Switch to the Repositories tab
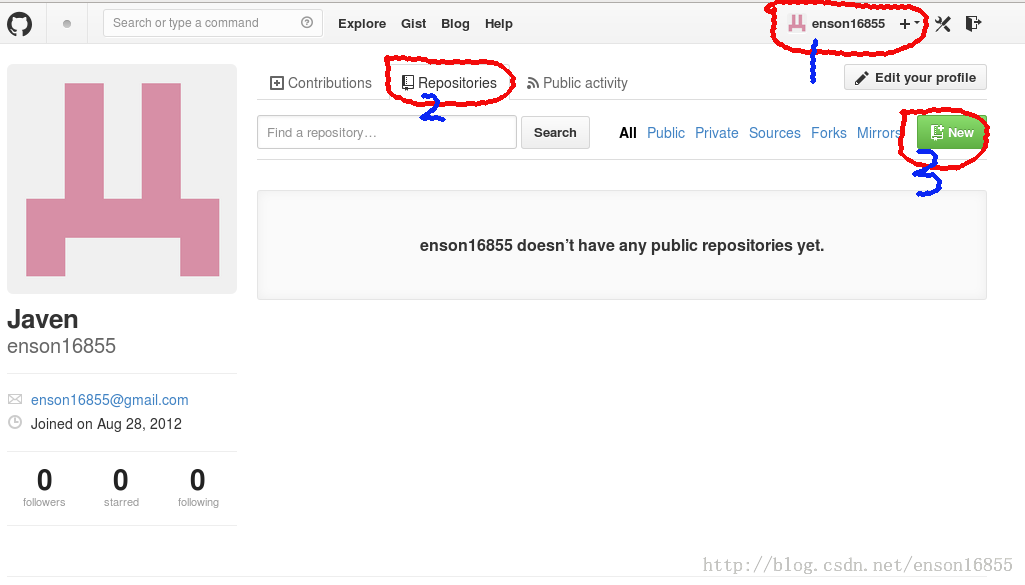The image size is (1025, 585). click(x=449, y=83)
